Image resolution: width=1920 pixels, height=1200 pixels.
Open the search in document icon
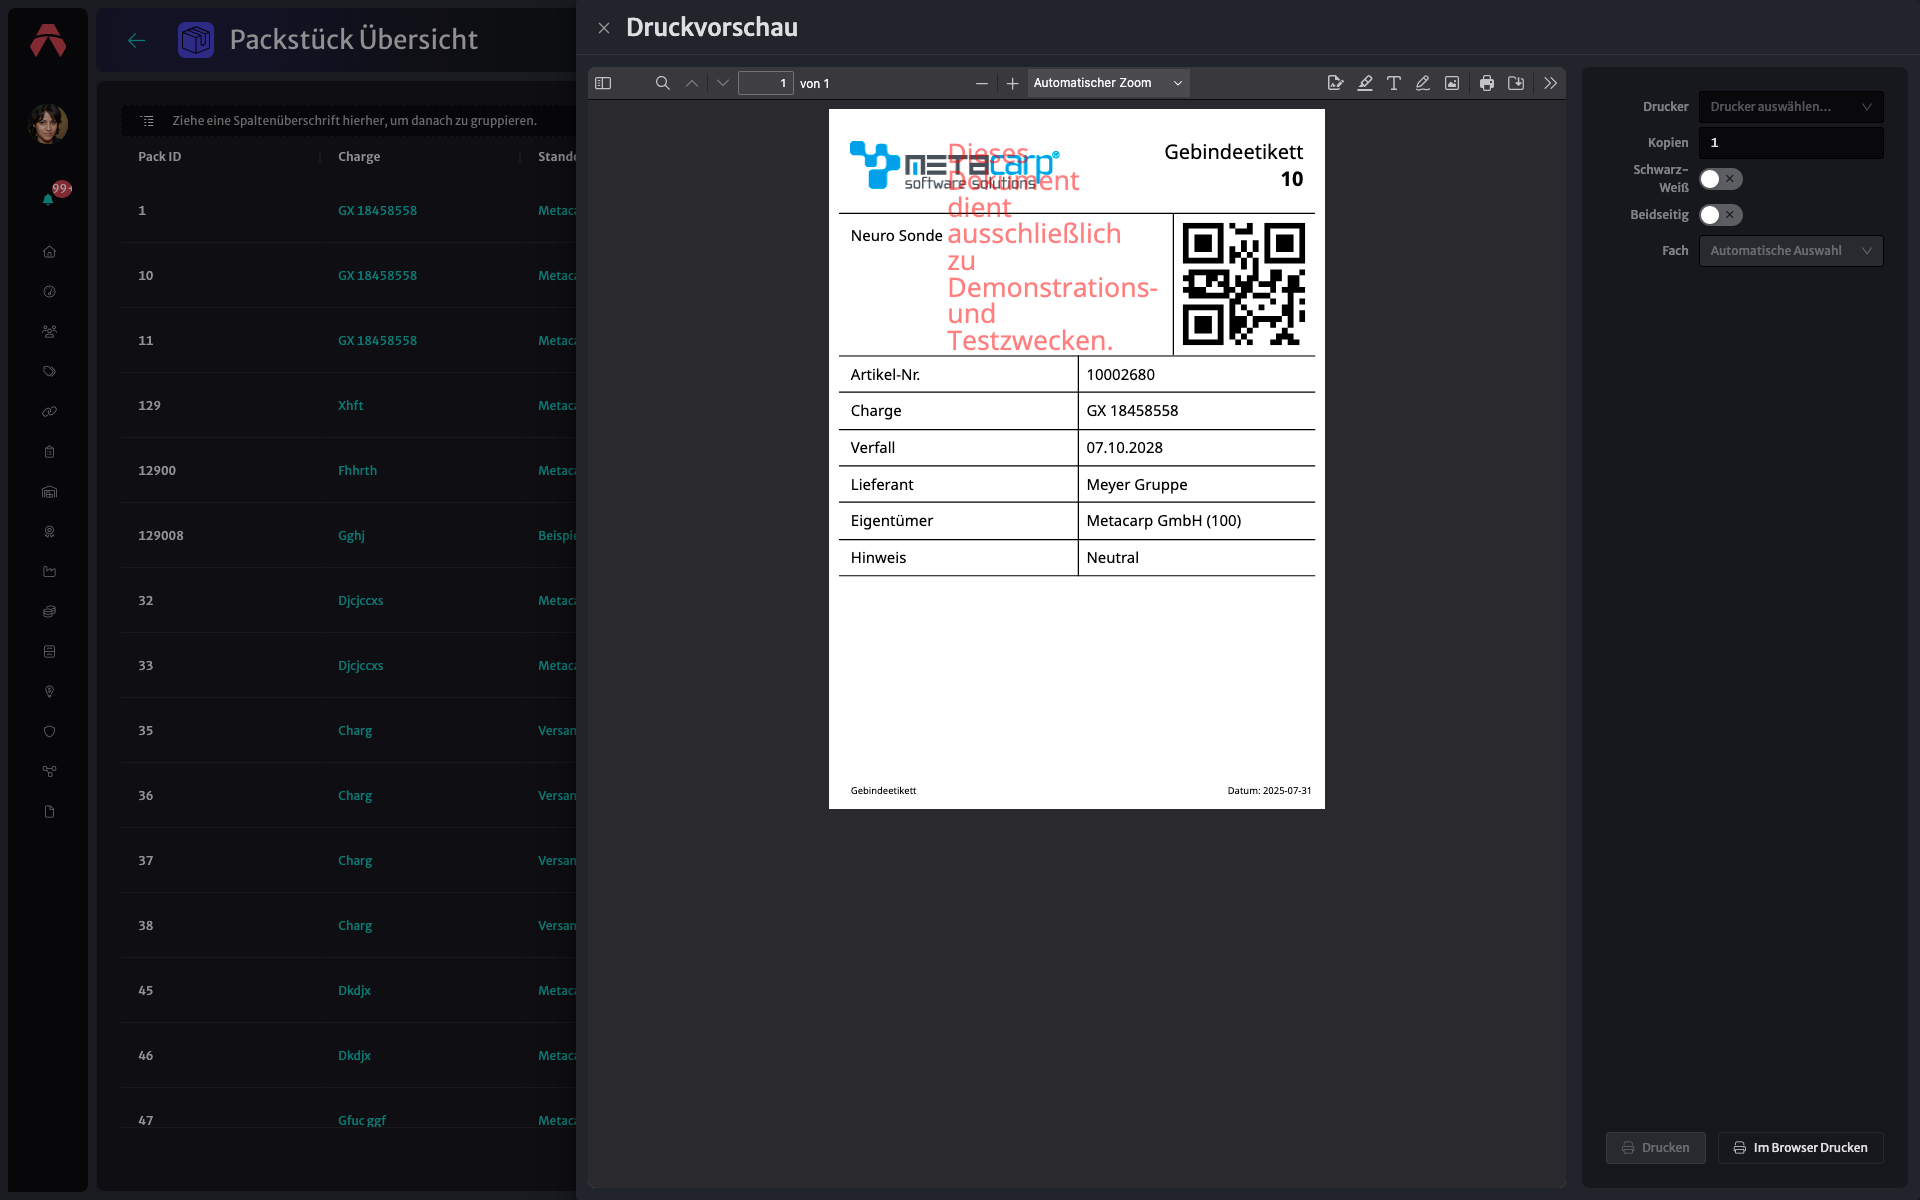(662, 83)
